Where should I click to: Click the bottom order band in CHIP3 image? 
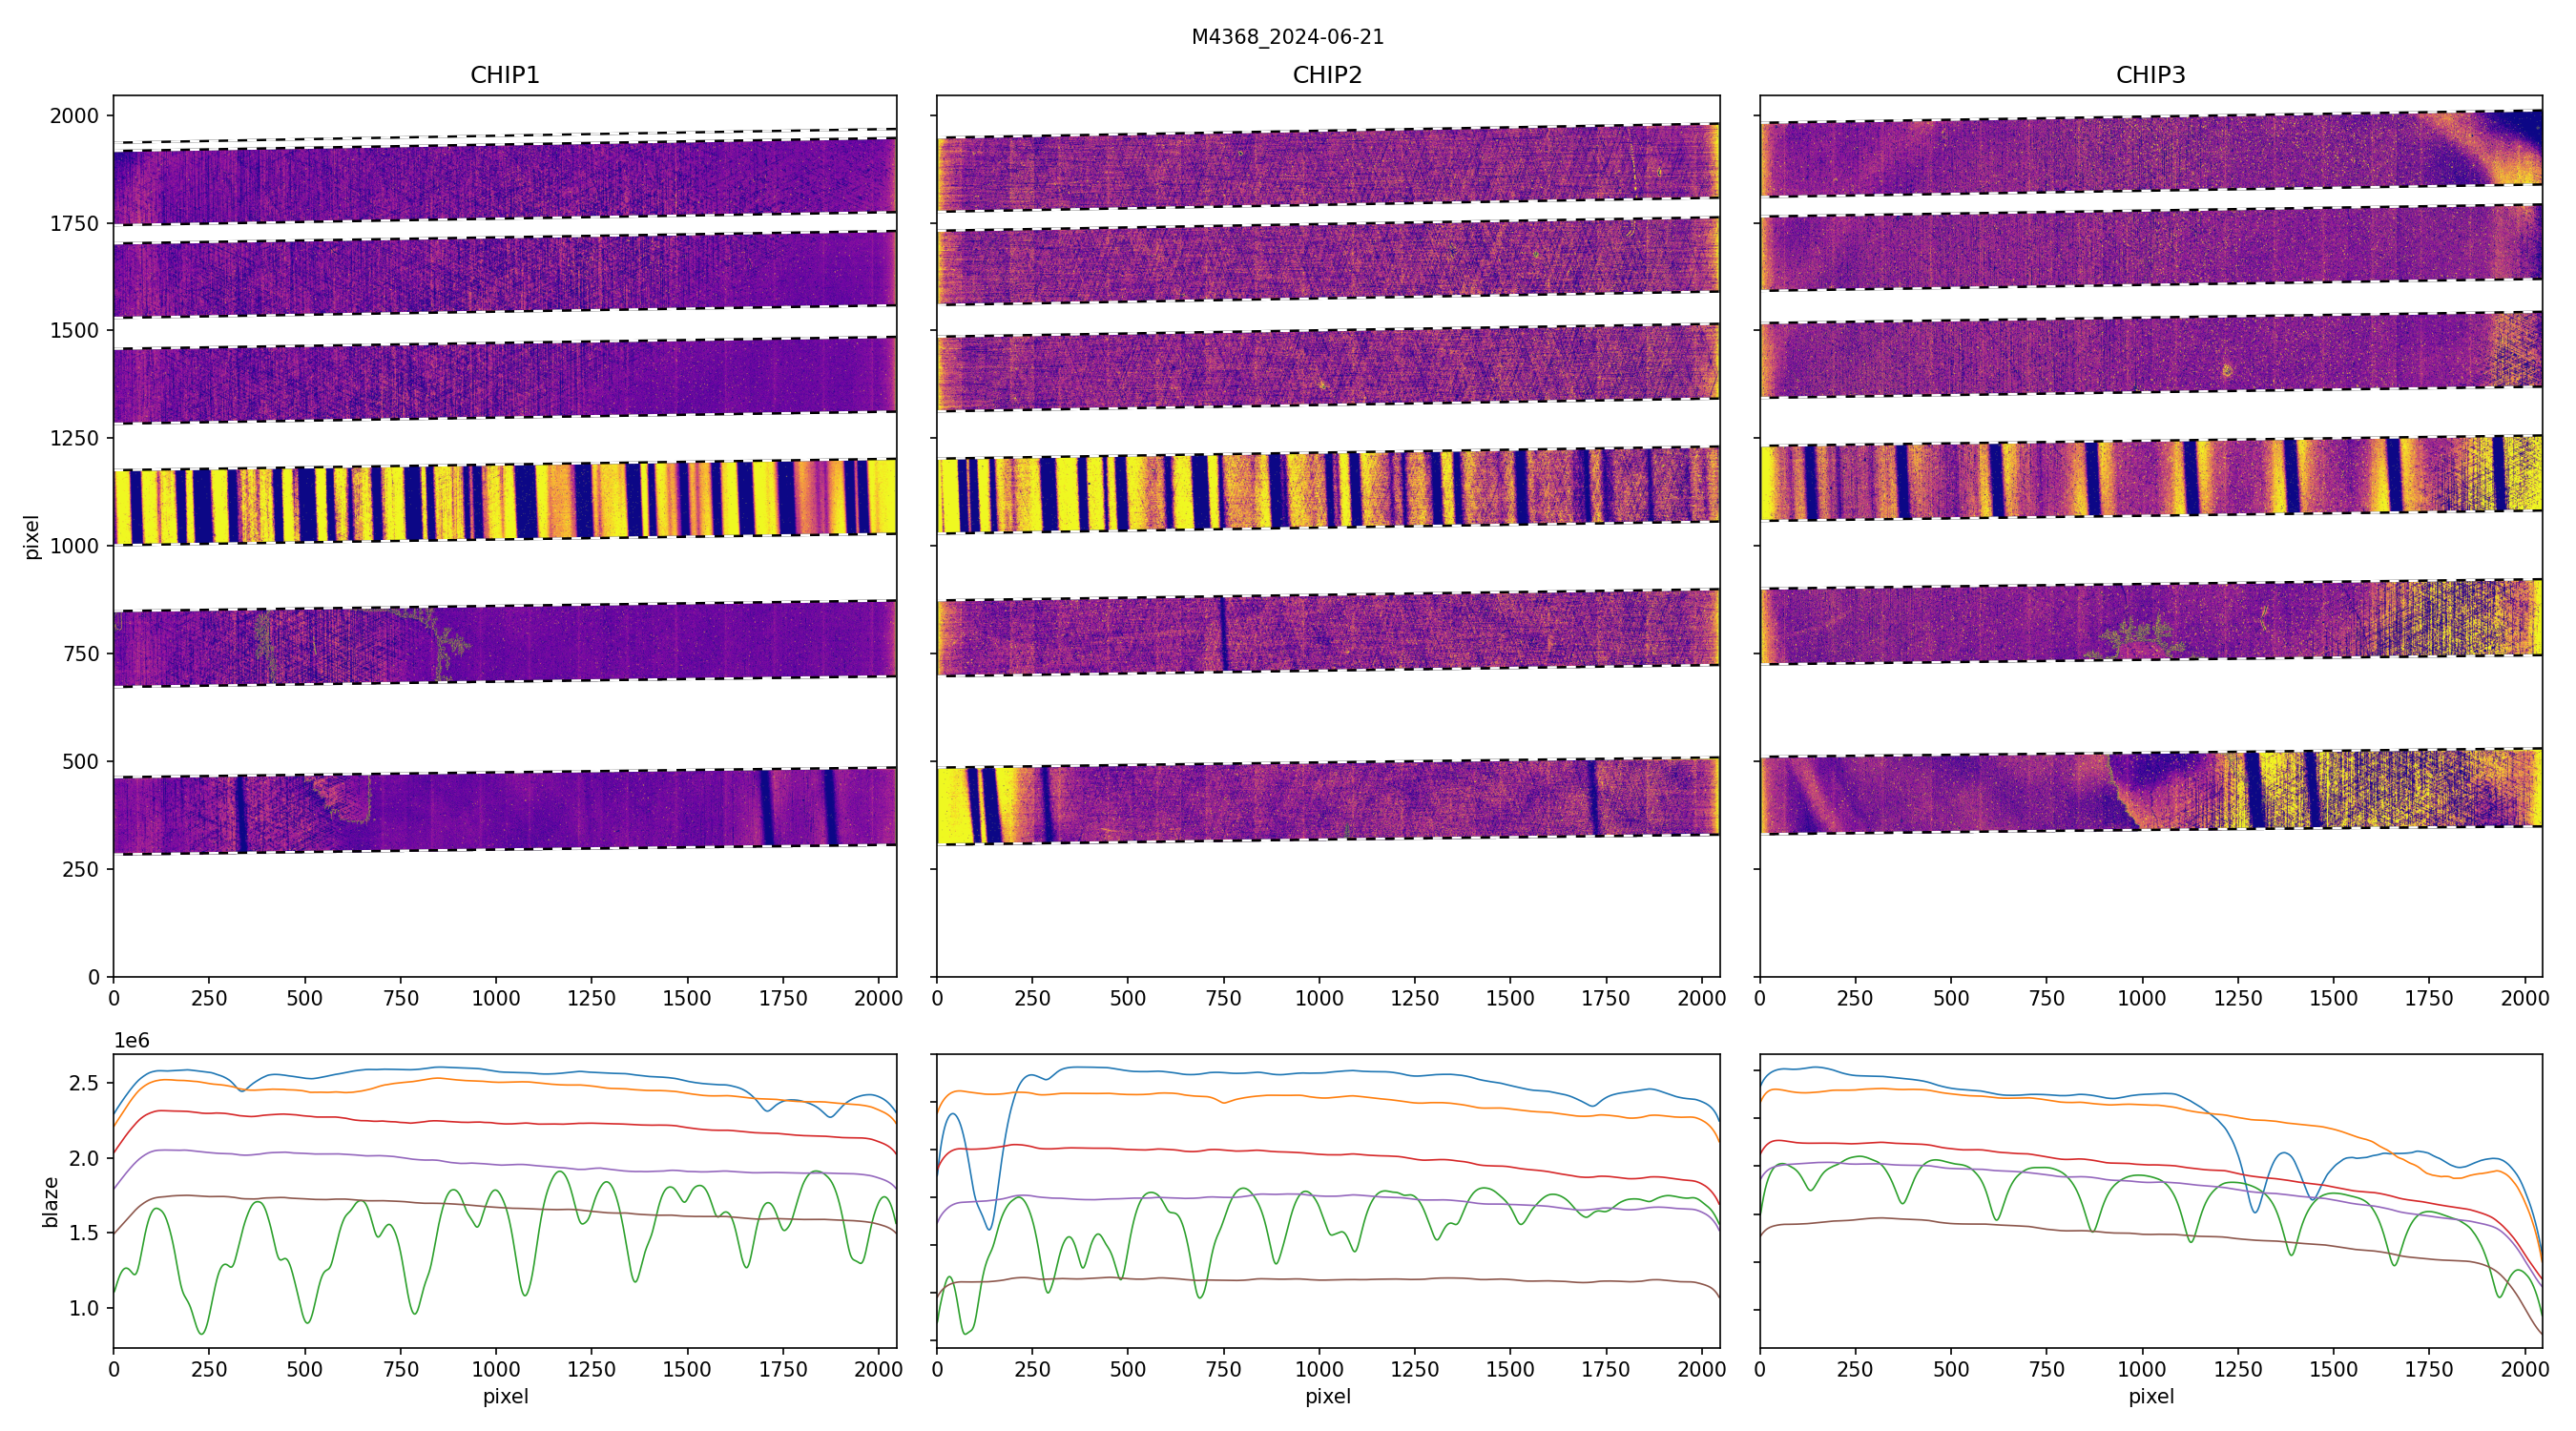[x=2150, y=791]
